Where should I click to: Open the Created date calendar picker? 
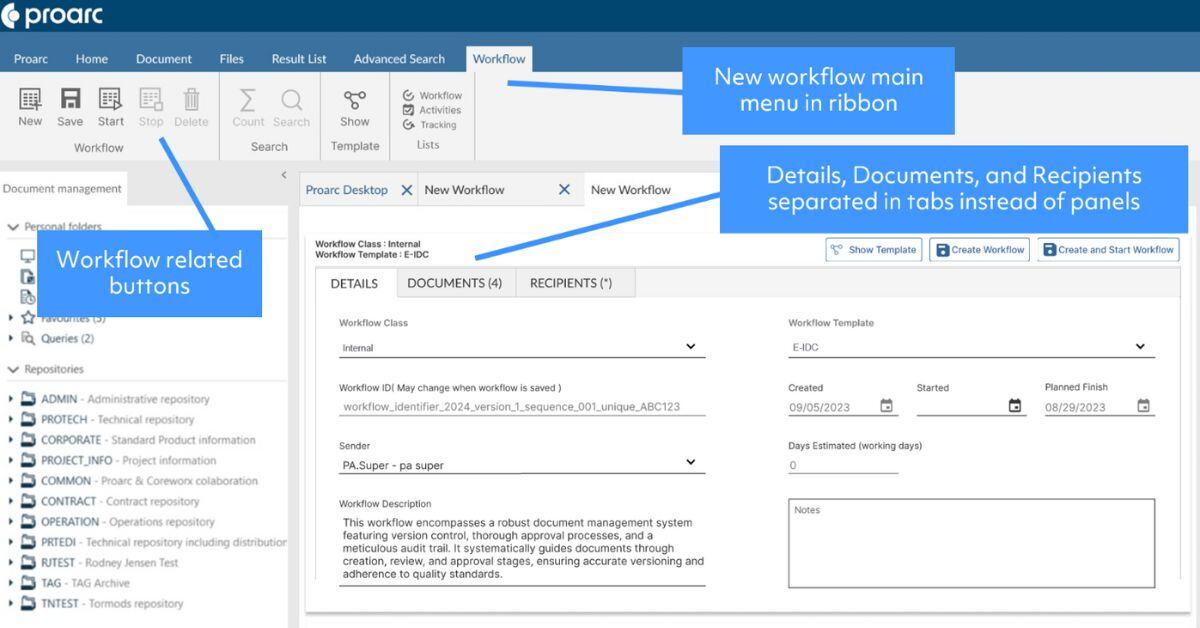point(886,406)
